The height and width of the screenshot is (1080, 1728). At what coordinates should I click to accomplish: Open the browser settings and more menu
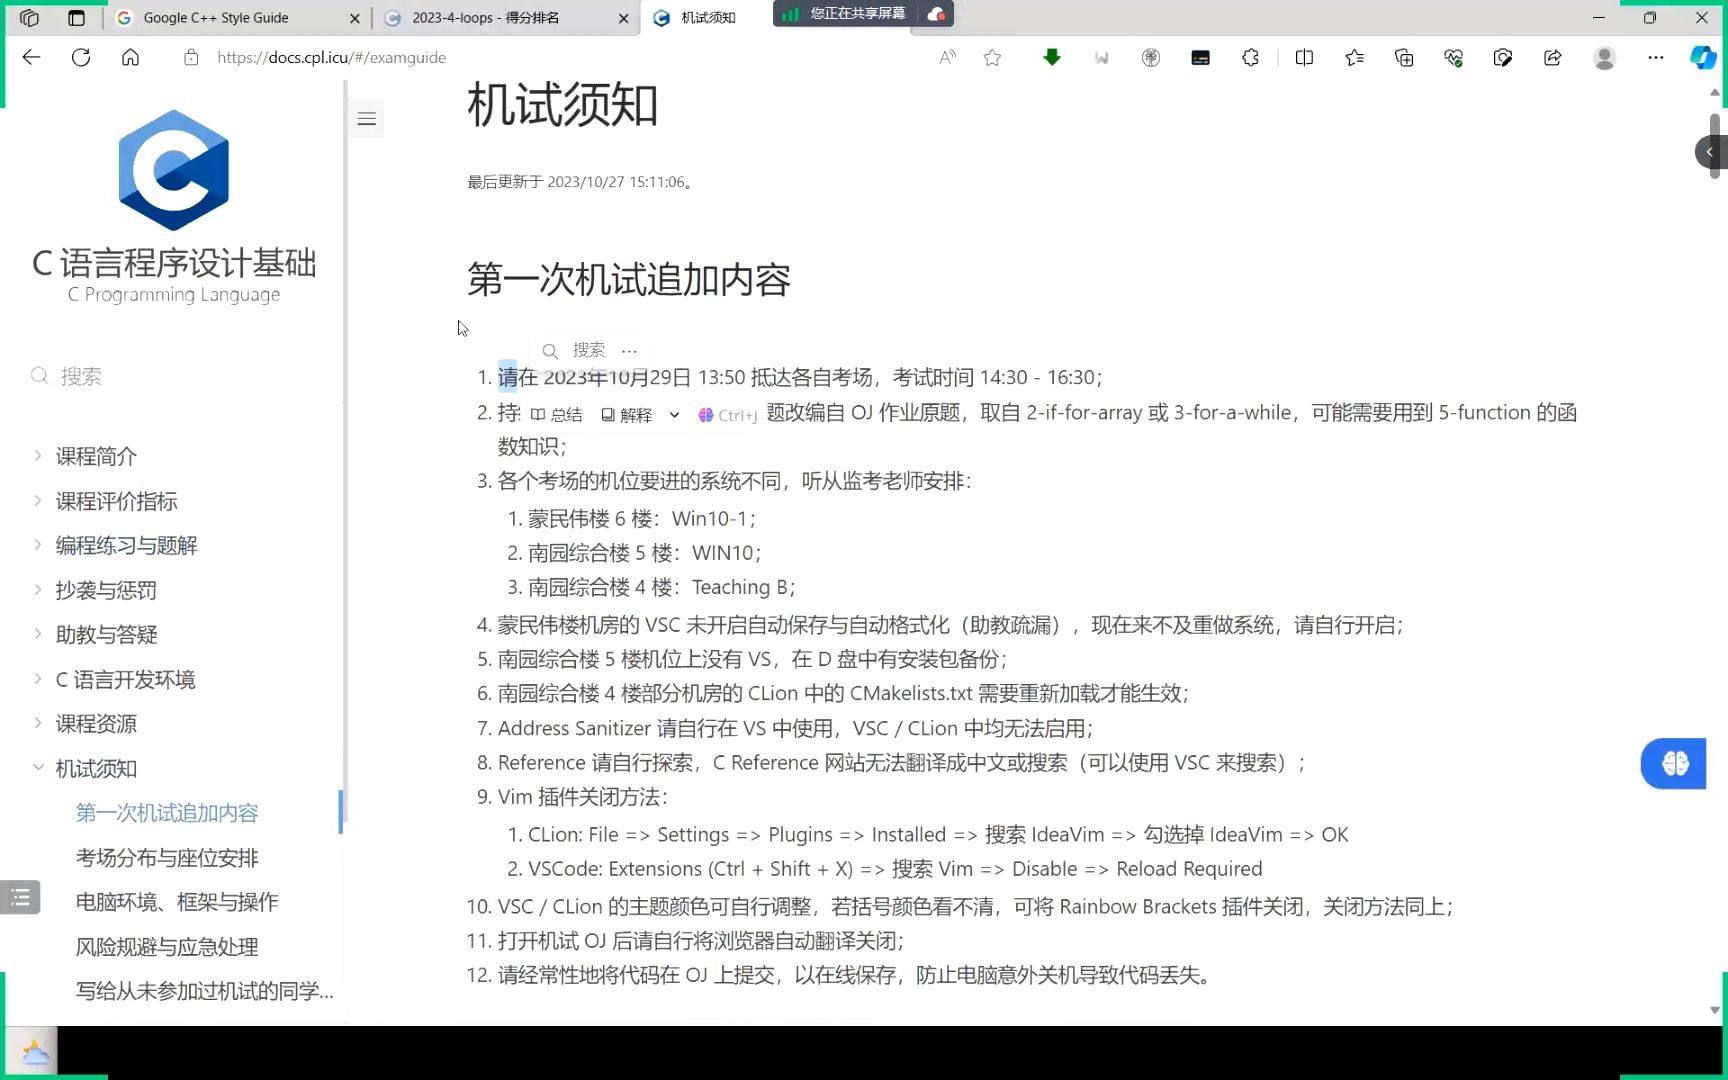pos(1656,57)
